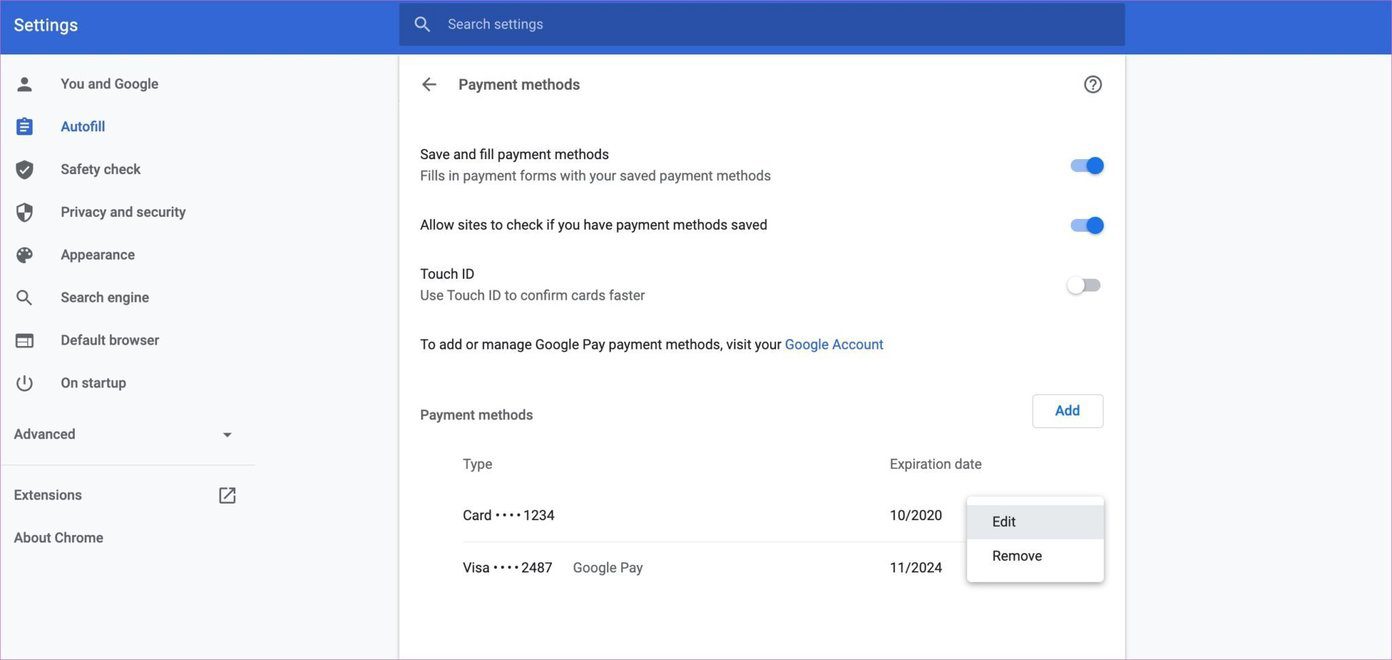Open You and Google settings

[x=109, y=84]
